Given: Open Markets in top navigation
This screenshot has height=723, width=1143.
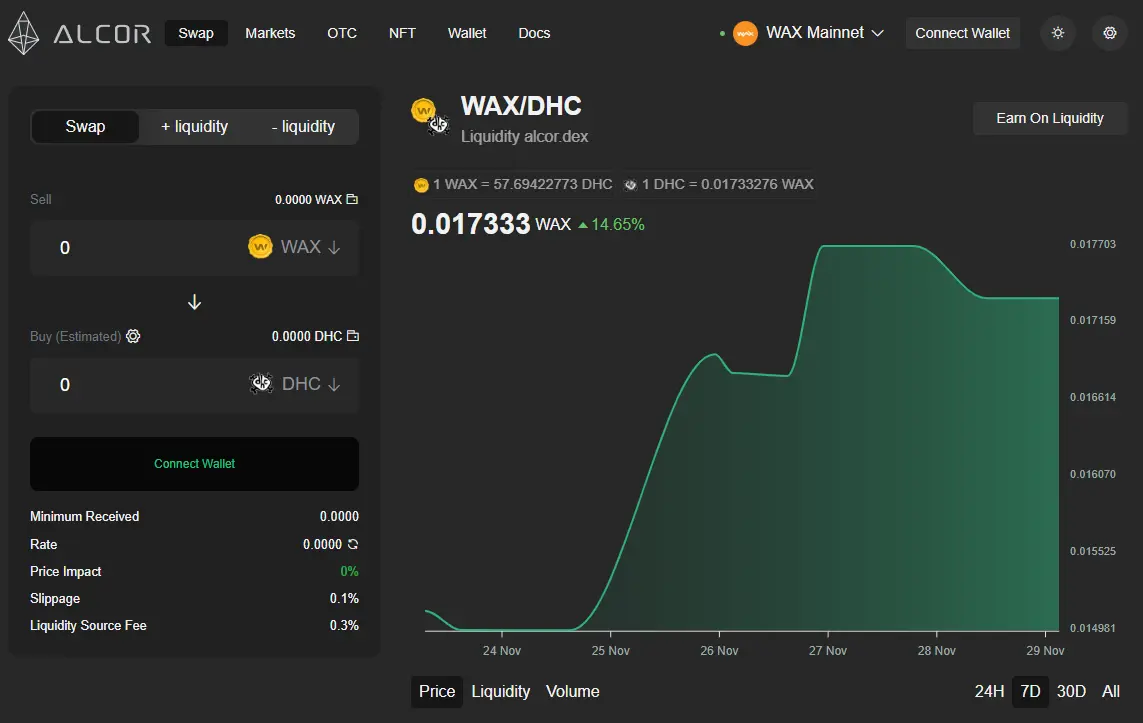Looking at the screenshot, I should [270, 33].
